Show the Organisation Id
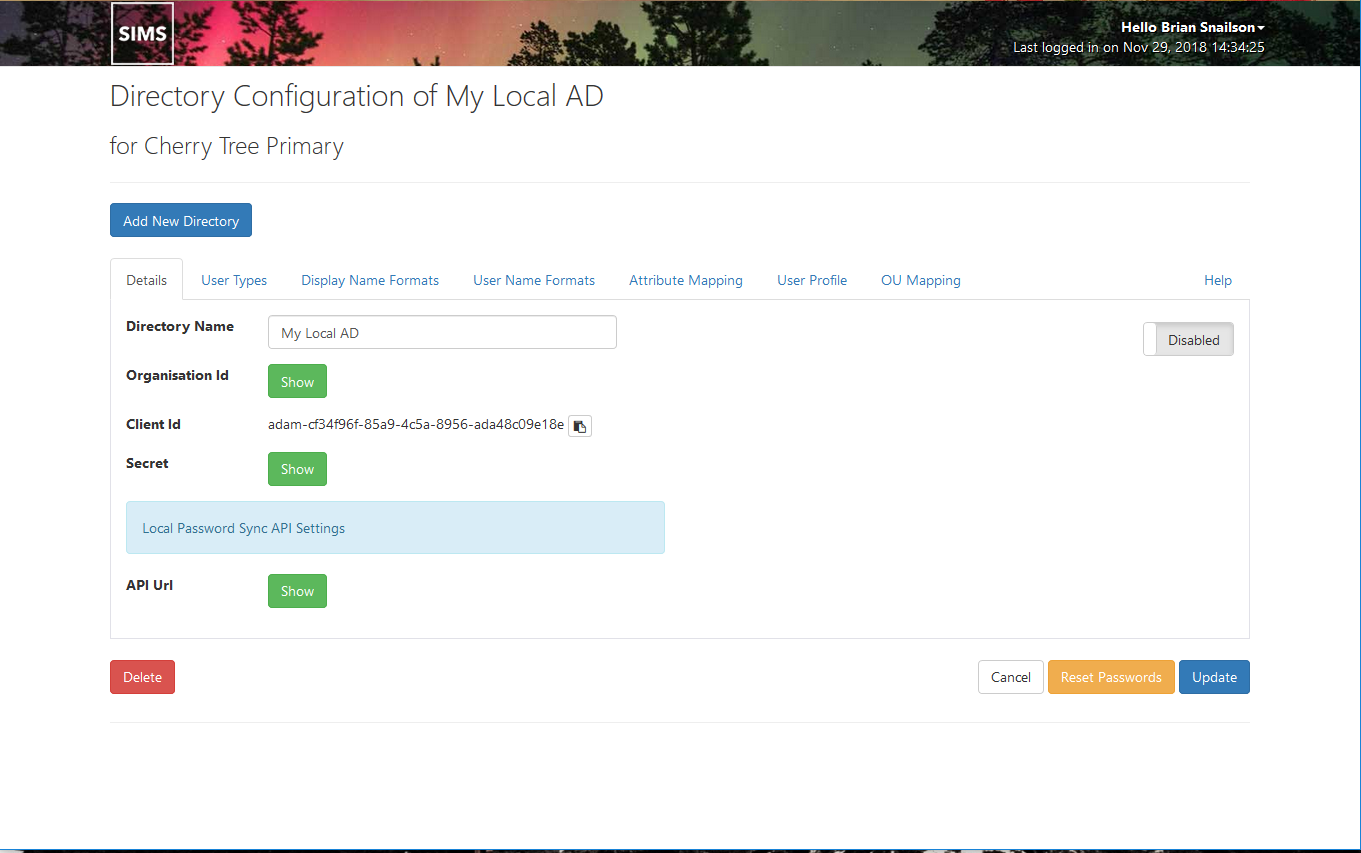The height and width of the screenshot is (853, 1361). (x=297, y=382)
